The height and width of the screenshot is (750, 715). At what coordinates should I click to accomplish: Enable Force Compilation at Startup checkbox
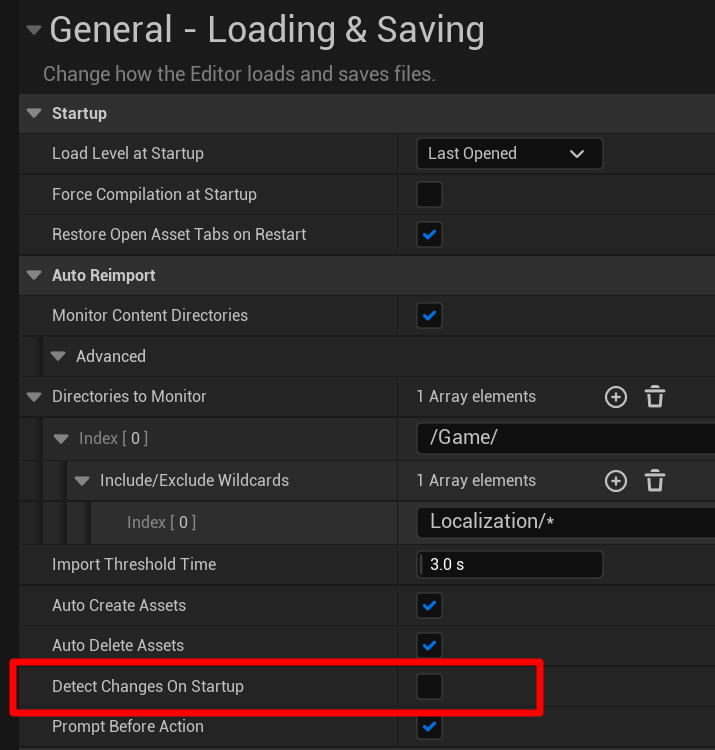[429, 194]
